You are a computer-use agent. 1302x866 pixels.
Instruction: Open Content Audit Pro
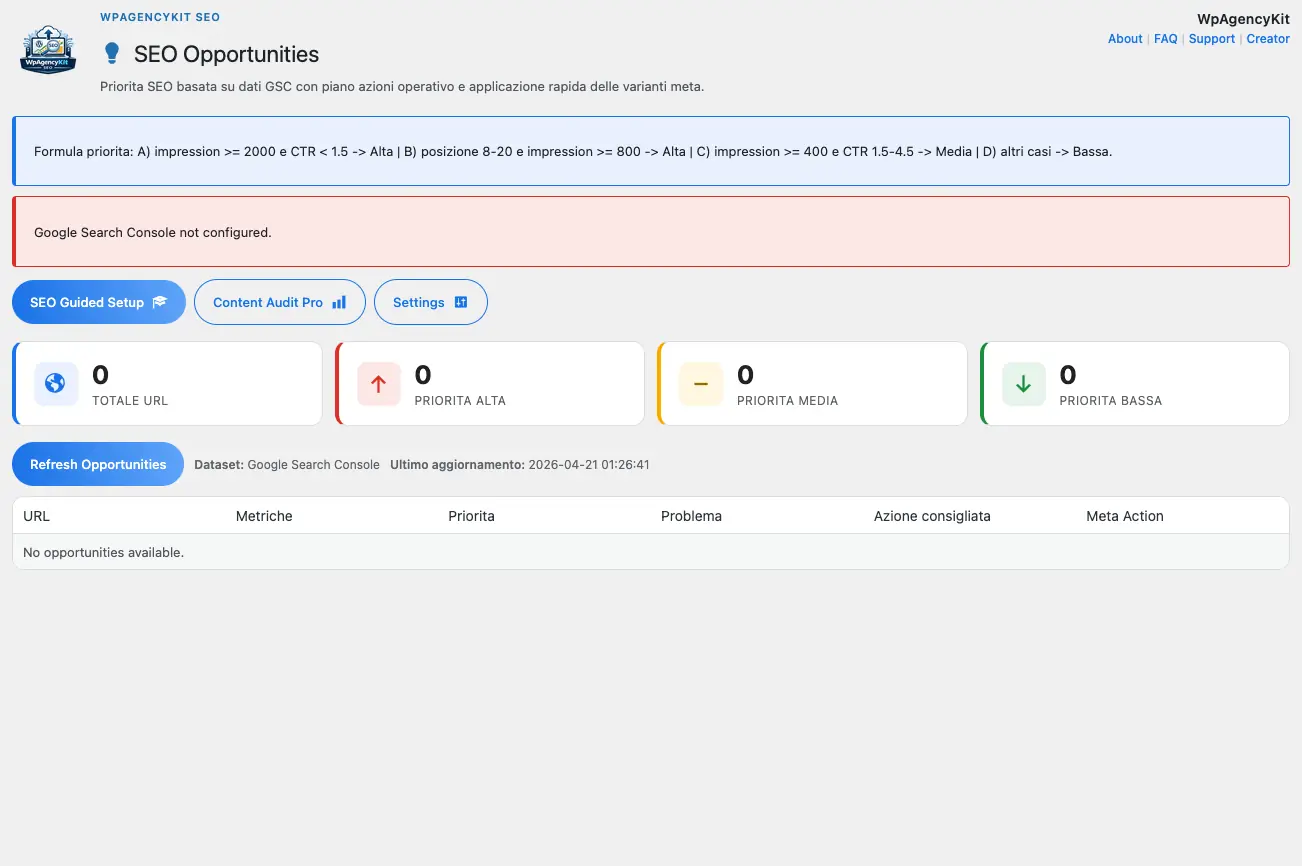pyautogui.click(x=280, y=302)
